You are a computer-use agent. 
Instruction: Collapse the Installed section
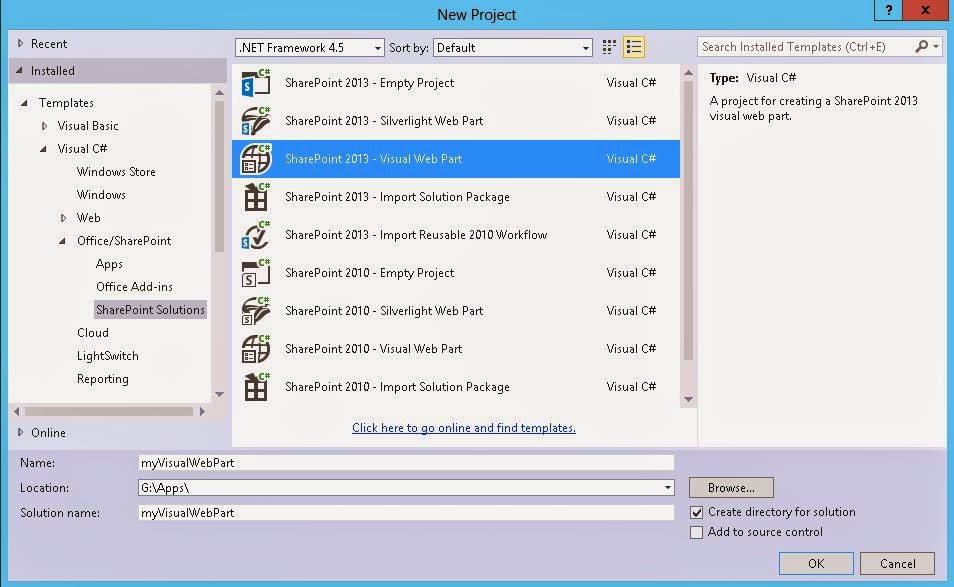point(19,71)
